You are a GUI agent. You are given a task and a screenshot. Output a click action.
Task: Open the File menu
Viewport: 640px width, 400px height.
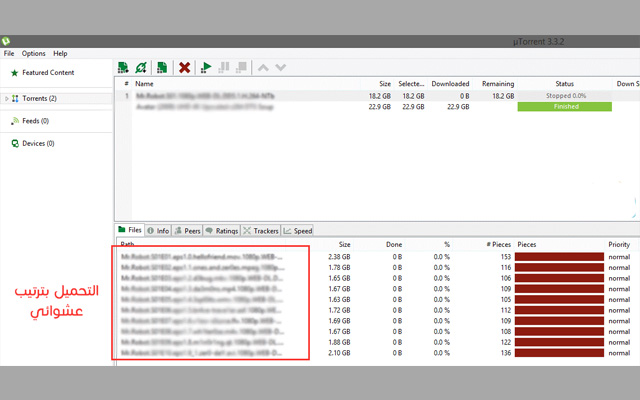[x=9, y=53]
